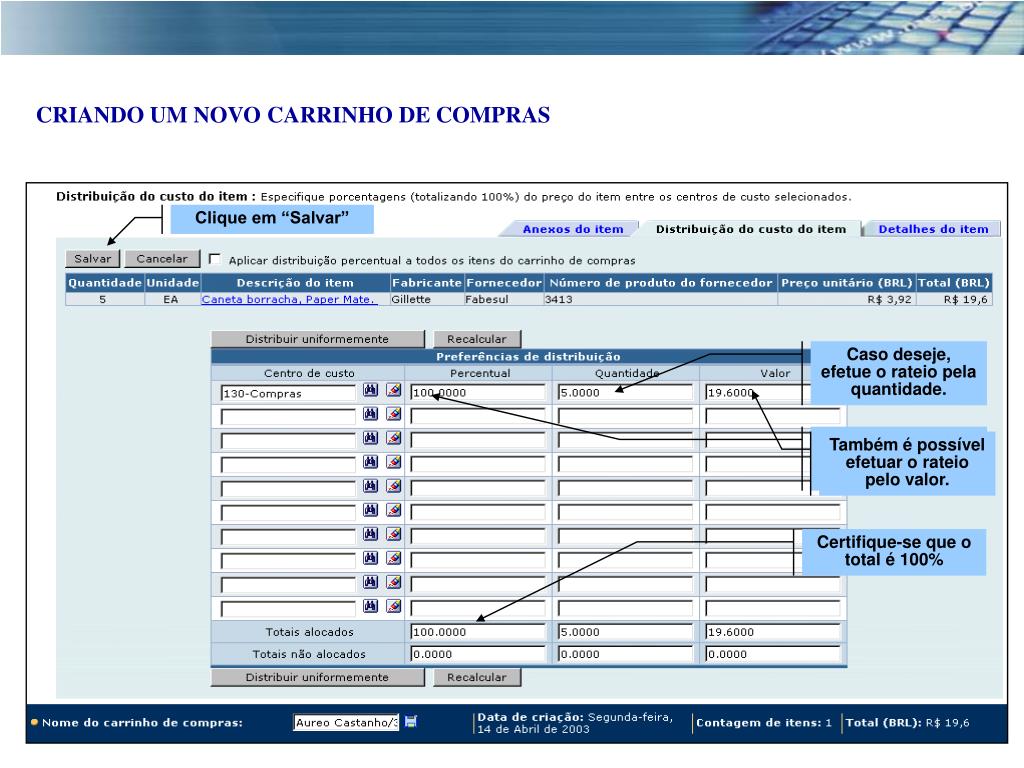Click the eraser clear icon in cost center row 6

393,510
